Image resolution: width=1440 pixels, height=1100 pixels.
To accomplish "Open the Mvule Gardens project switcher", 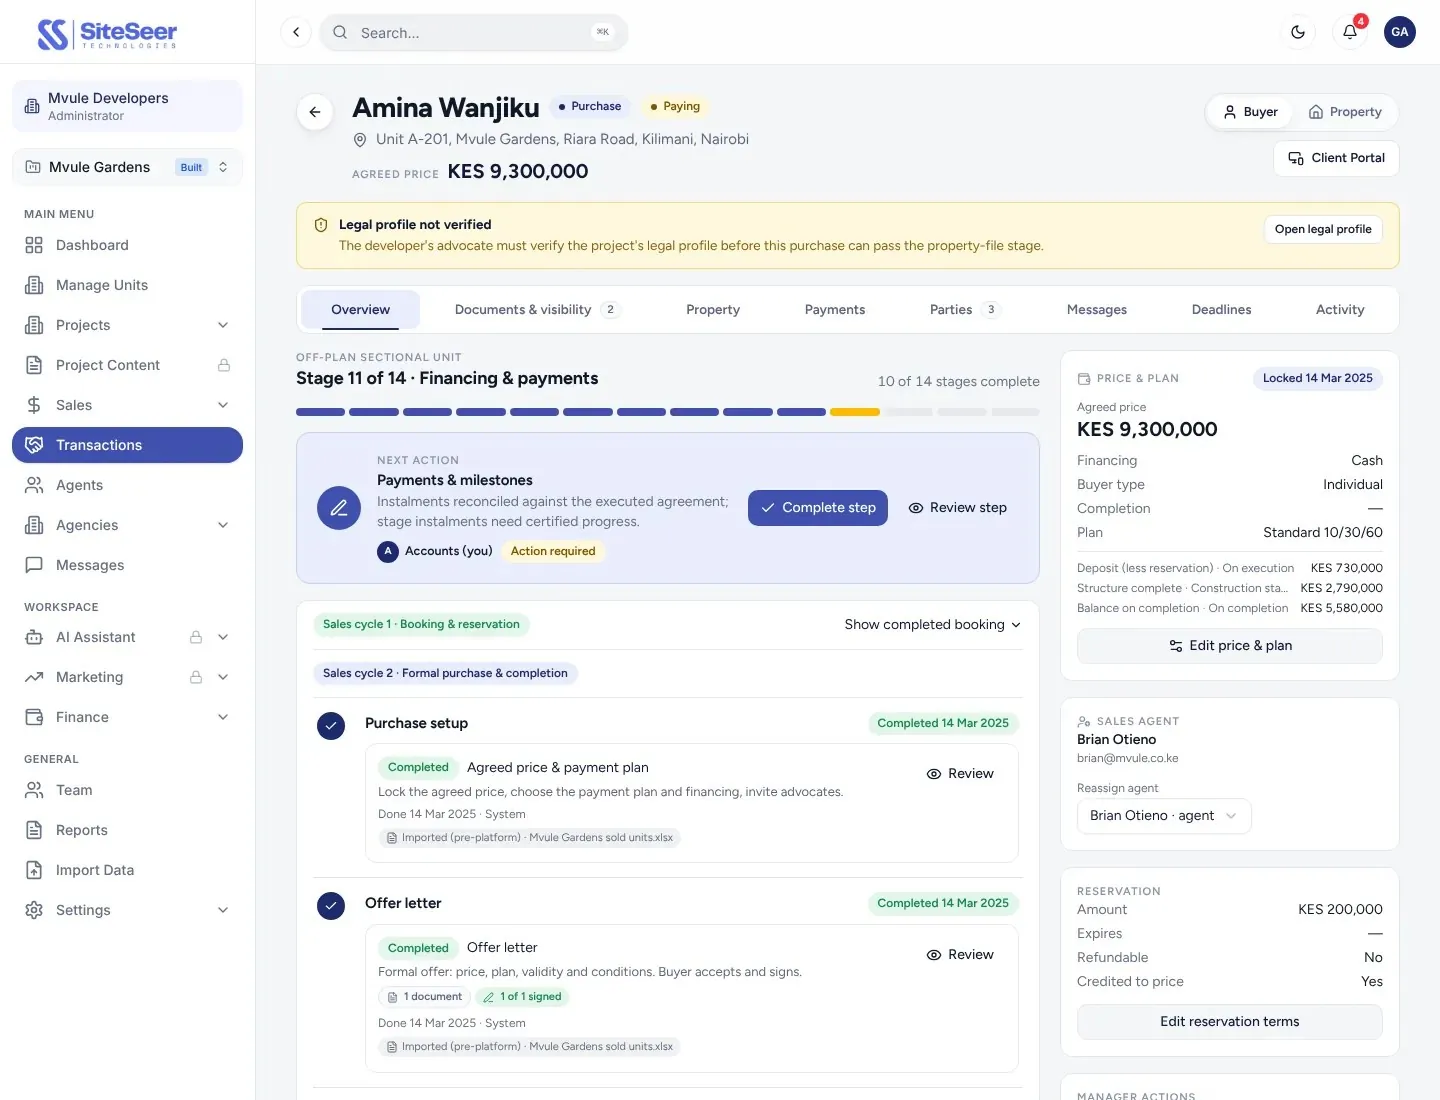I will (127, 167).
